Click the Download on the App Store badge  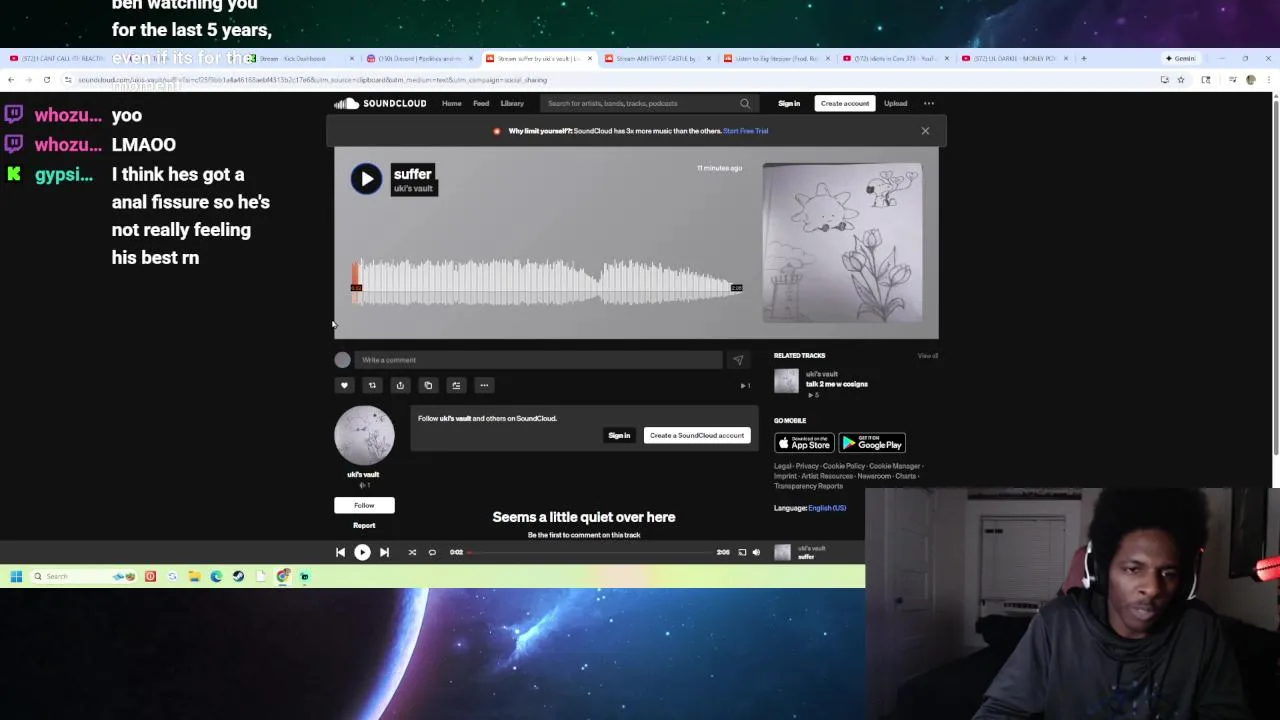click(804, 443)
